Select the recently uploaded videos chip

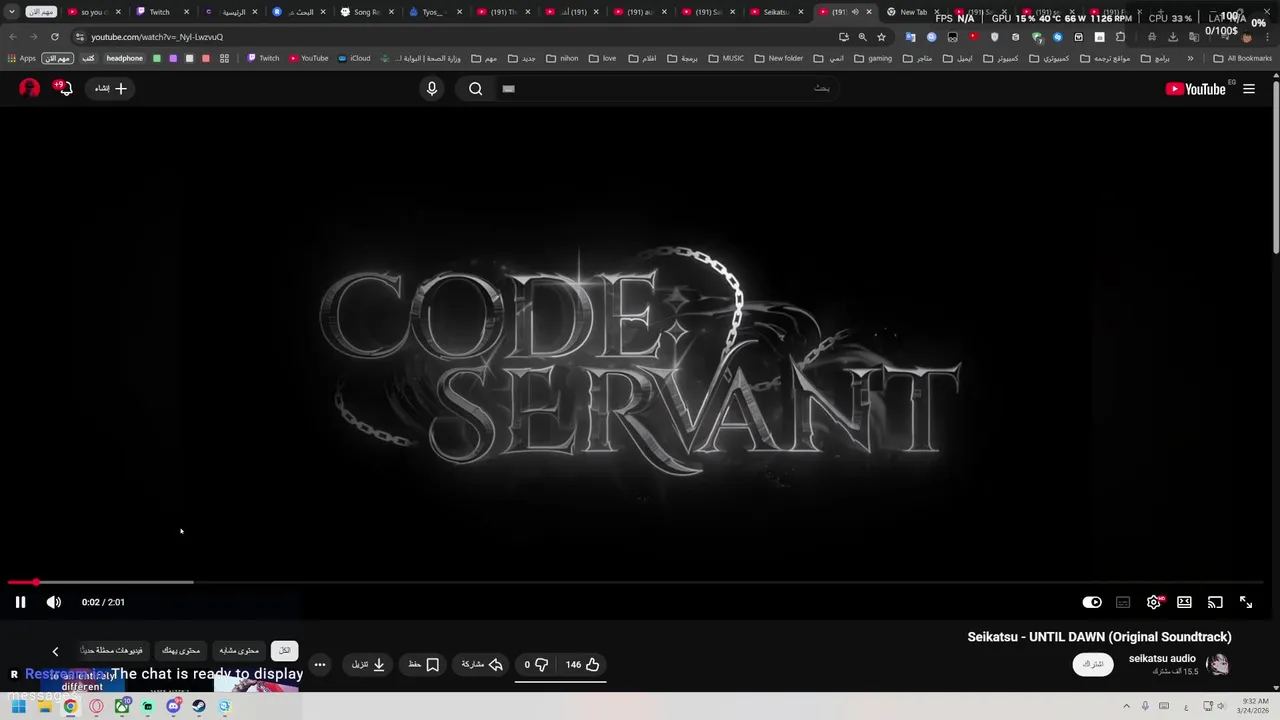point(112,650)
